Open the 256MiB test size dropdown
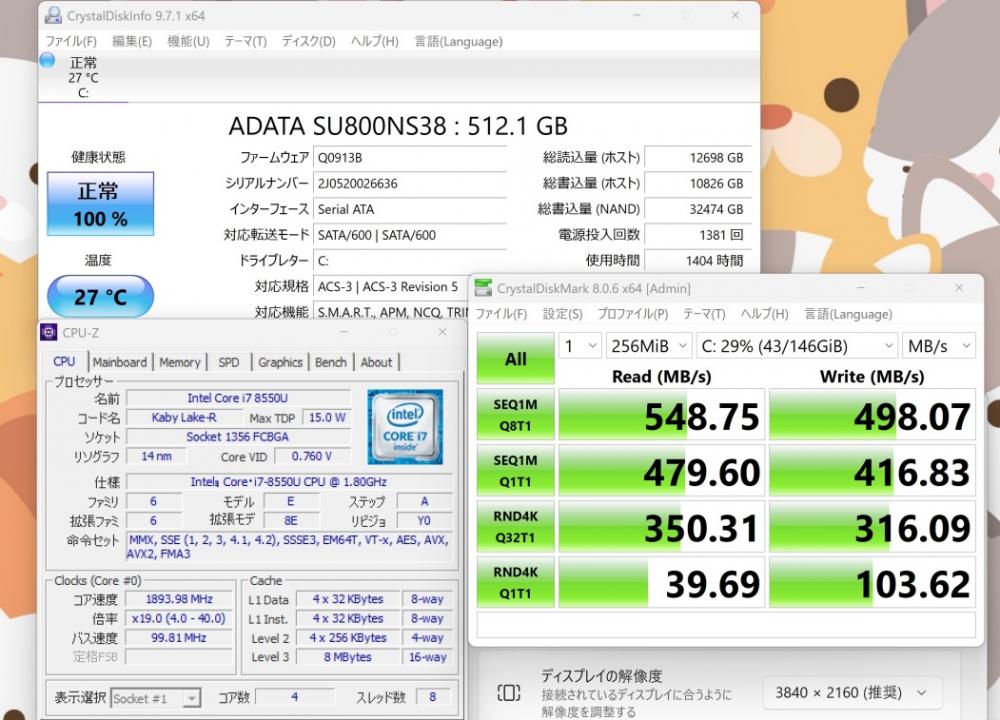The width and height of the screenshot is (1000, 720). (x=649, y=346)
